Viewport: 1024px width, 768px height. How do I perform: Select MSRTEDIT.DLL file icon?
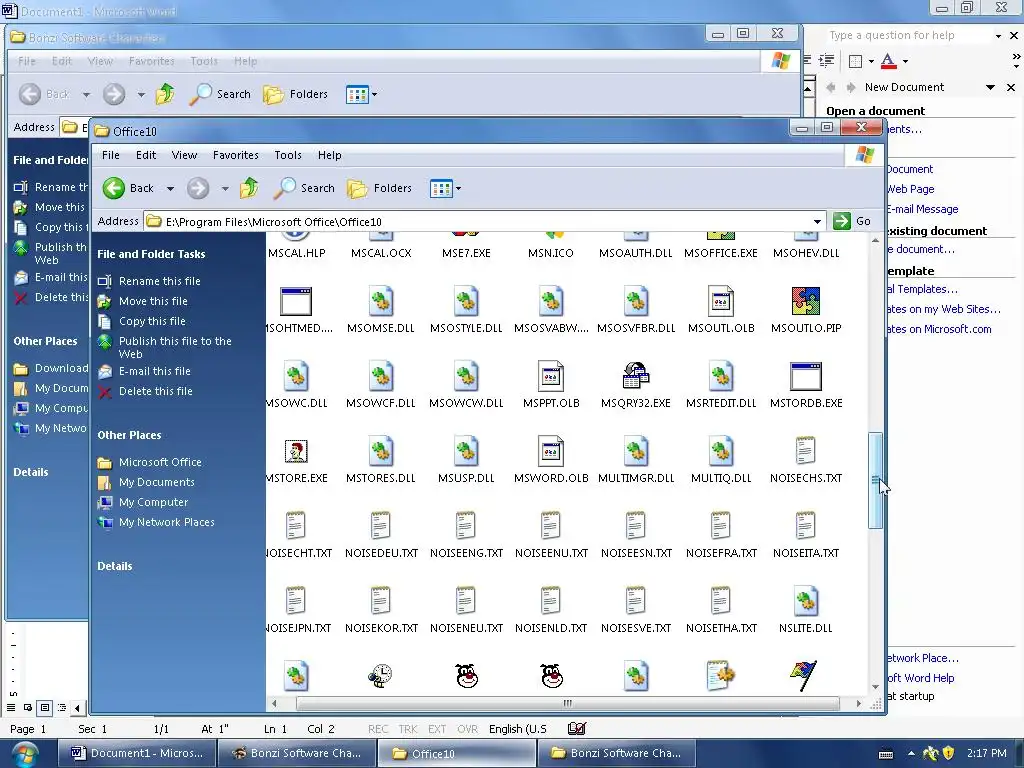pos(721,376)
